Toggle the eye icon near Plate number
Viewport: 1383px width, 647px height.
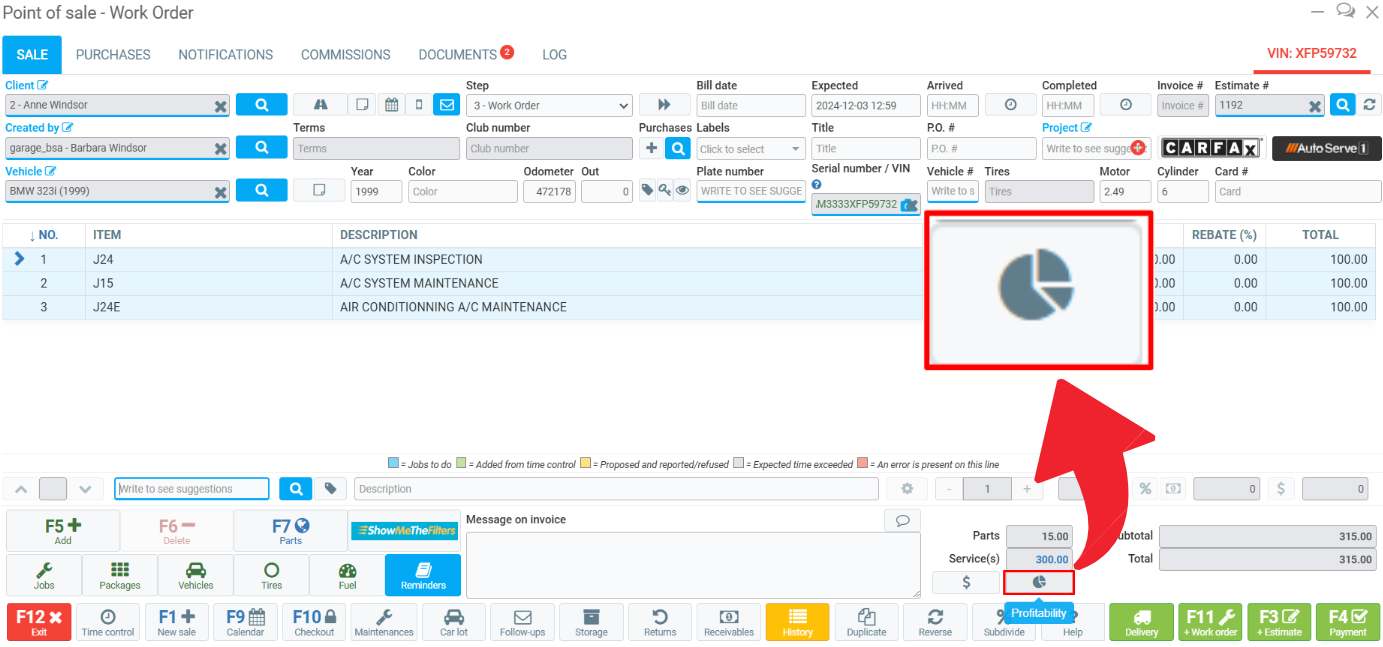(682, 190)
